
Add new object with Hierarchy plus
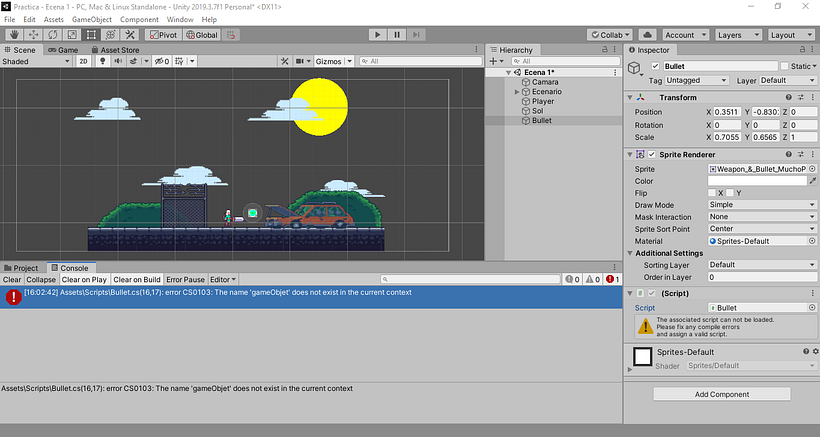tap(493, 61)
